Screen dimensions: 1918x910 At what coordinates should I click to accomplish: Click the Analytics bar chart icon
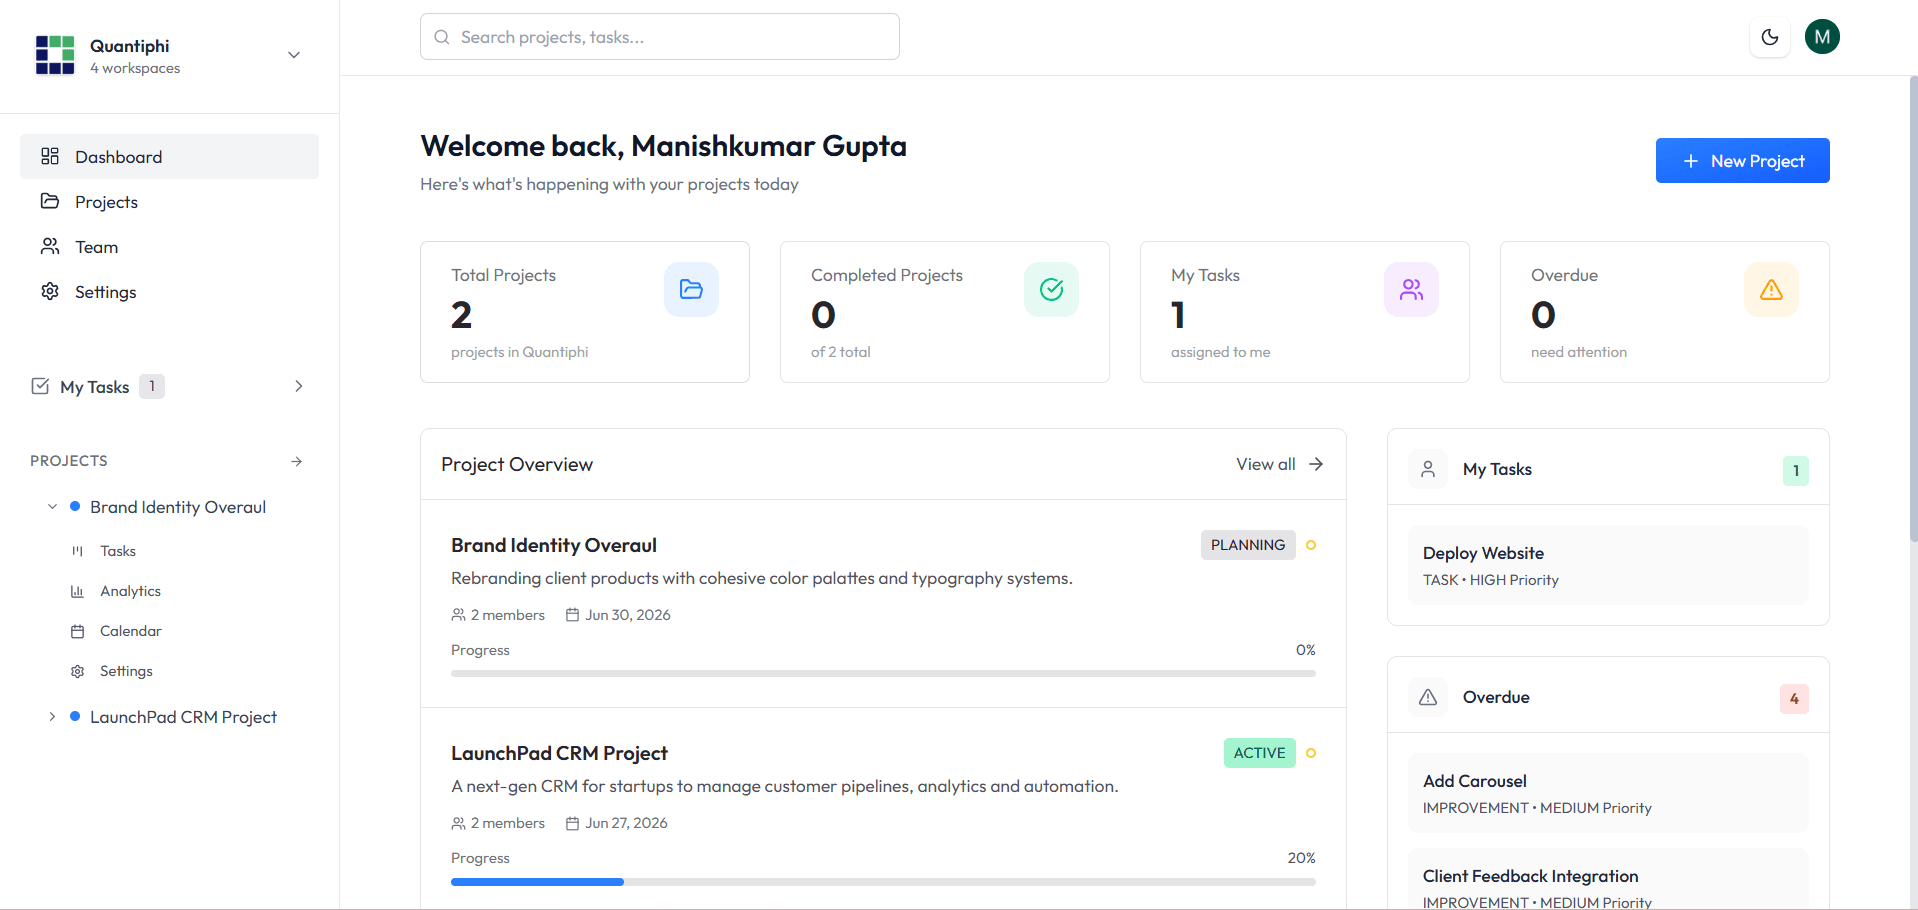(x=77, y=591)
